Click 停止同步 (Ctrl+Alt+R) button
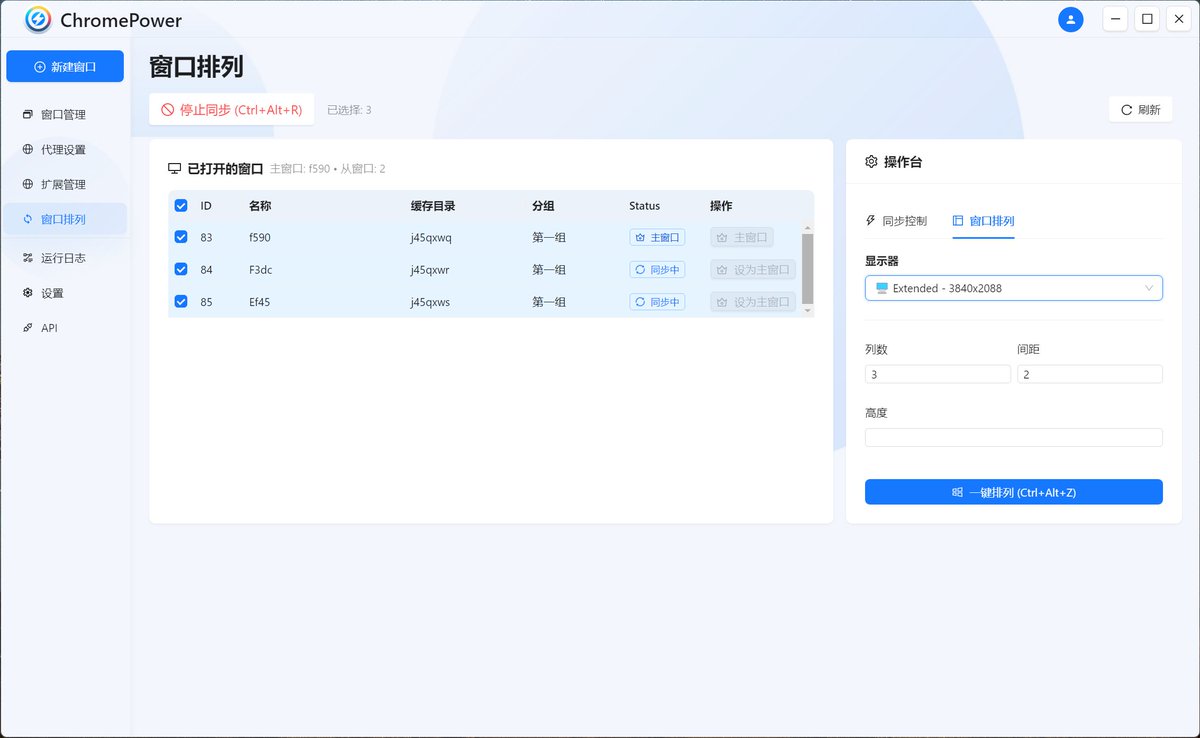Screen dimensions: 1200x738 point(232,110)
